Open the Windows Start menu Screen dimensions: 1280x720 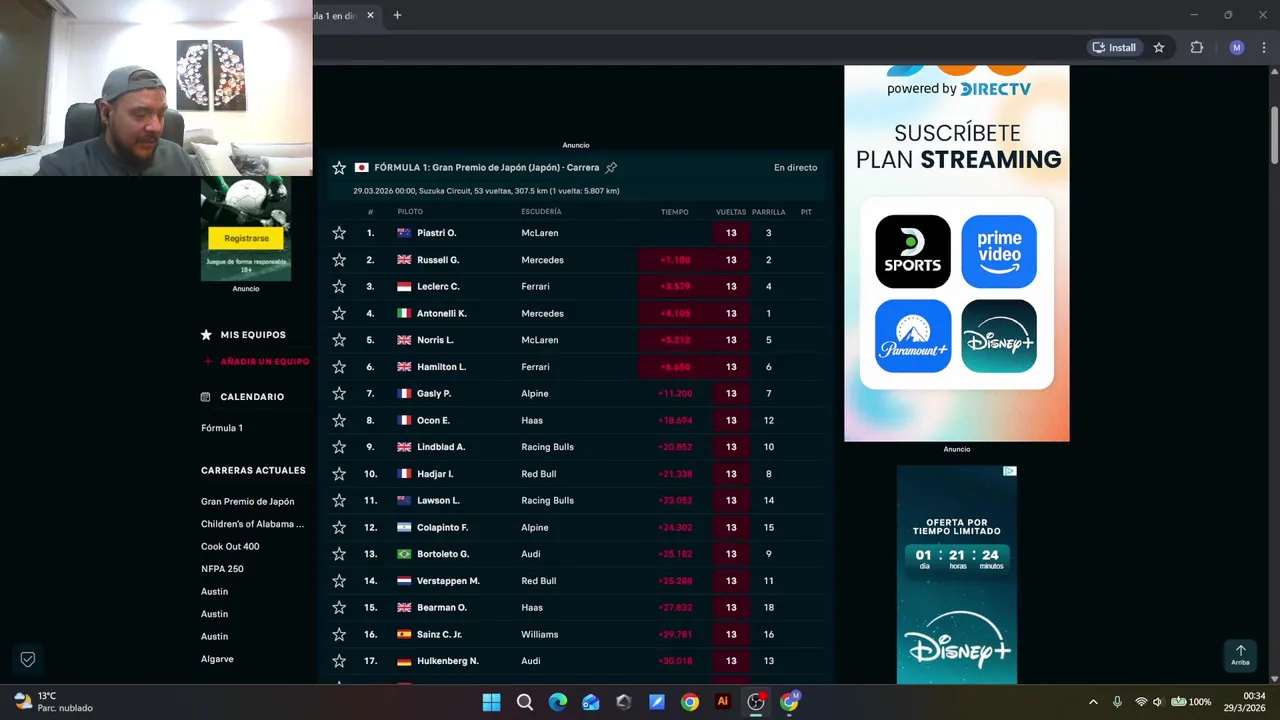(x=491, y=702)
